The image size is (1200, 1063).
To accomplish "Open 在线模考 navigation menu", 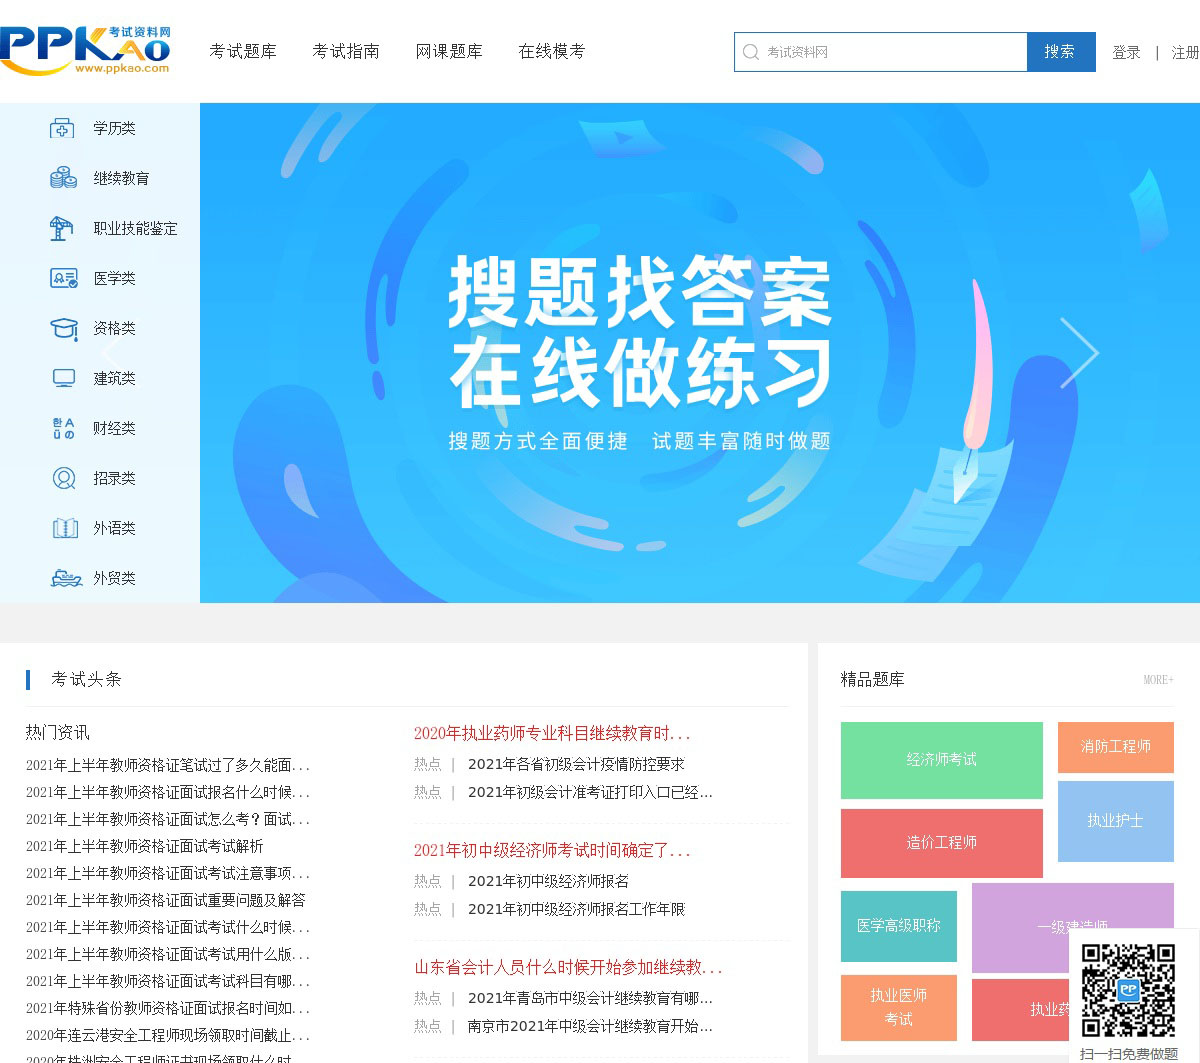I will click(552, 51).
